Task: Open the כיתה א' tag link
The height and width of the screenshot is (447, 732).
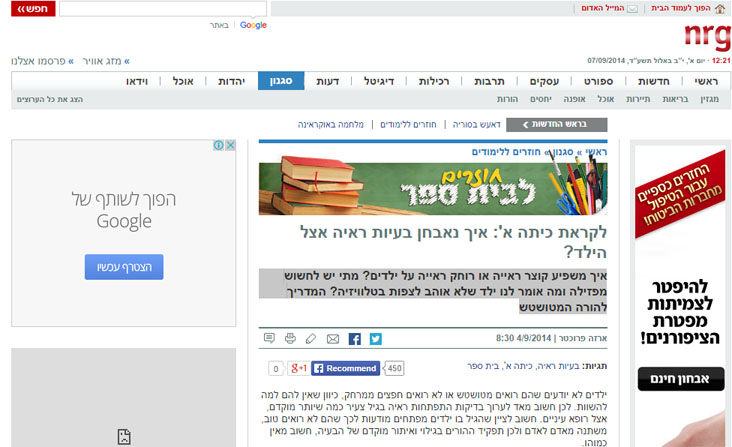Action: click(517, 366)
